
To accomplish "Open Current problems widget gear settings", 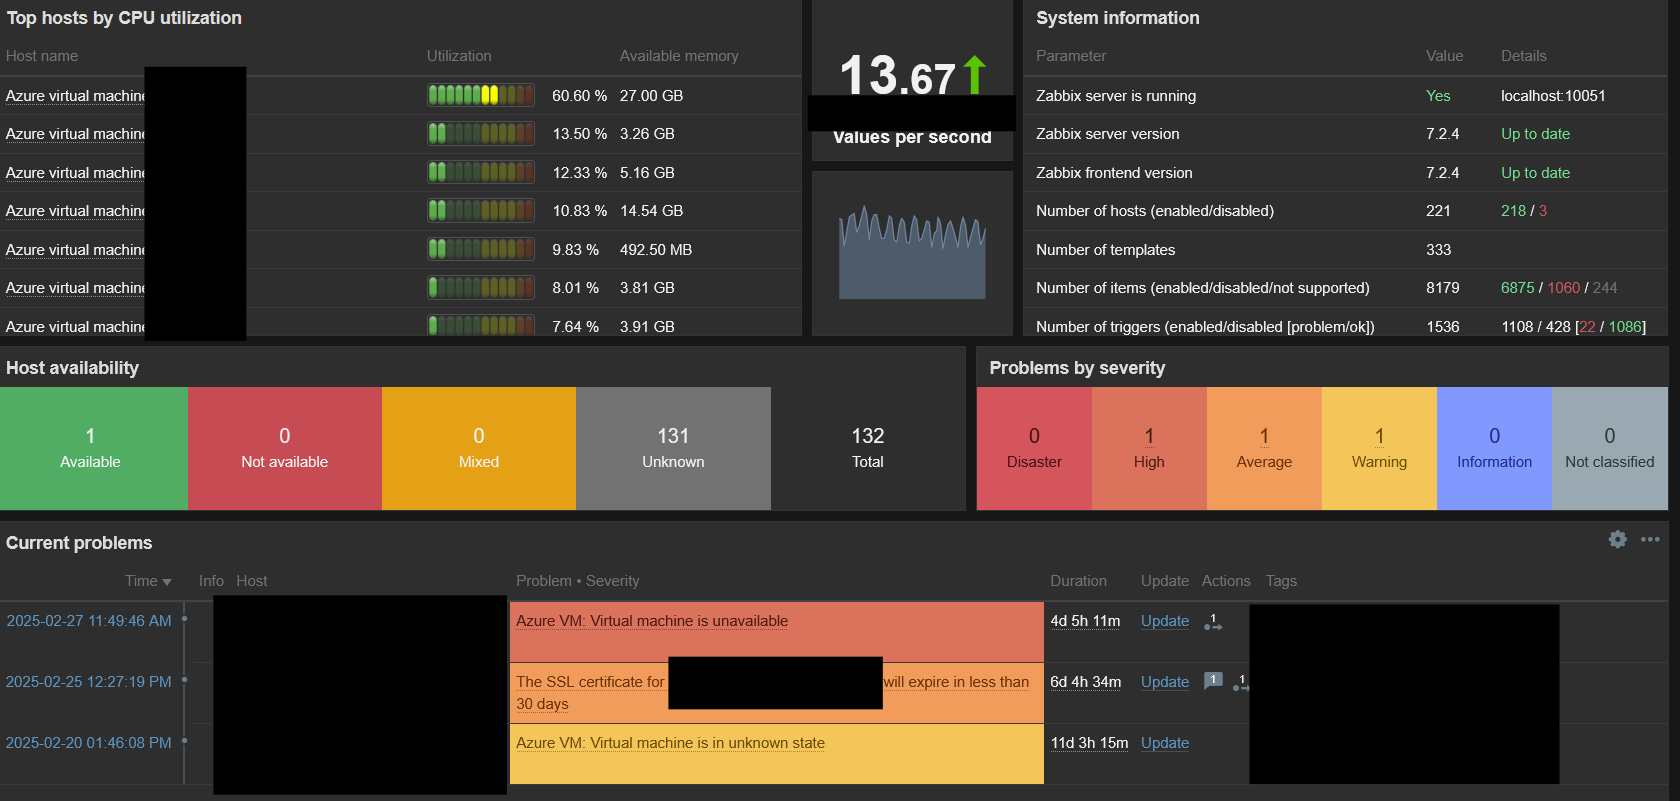I will point(1617,539).
